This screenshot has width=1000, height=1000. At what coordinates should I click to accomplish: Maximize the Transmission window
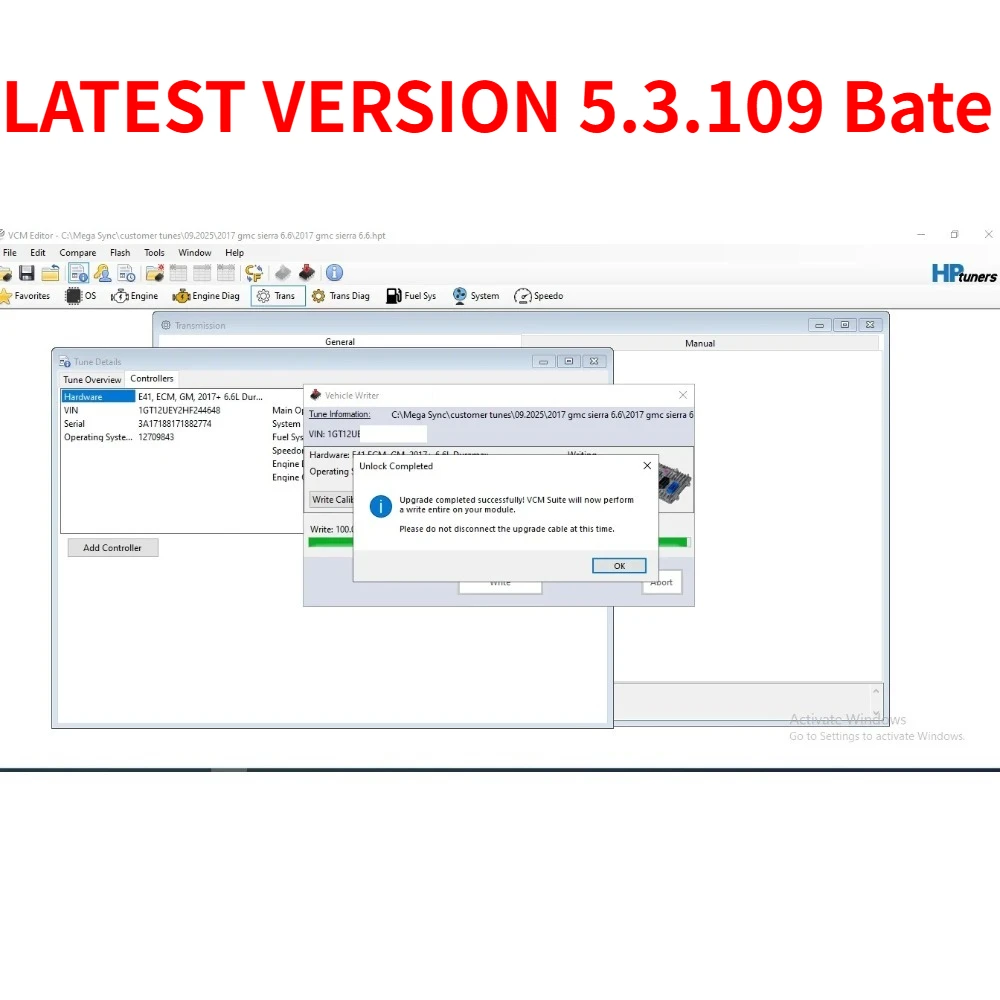(845, 325)
